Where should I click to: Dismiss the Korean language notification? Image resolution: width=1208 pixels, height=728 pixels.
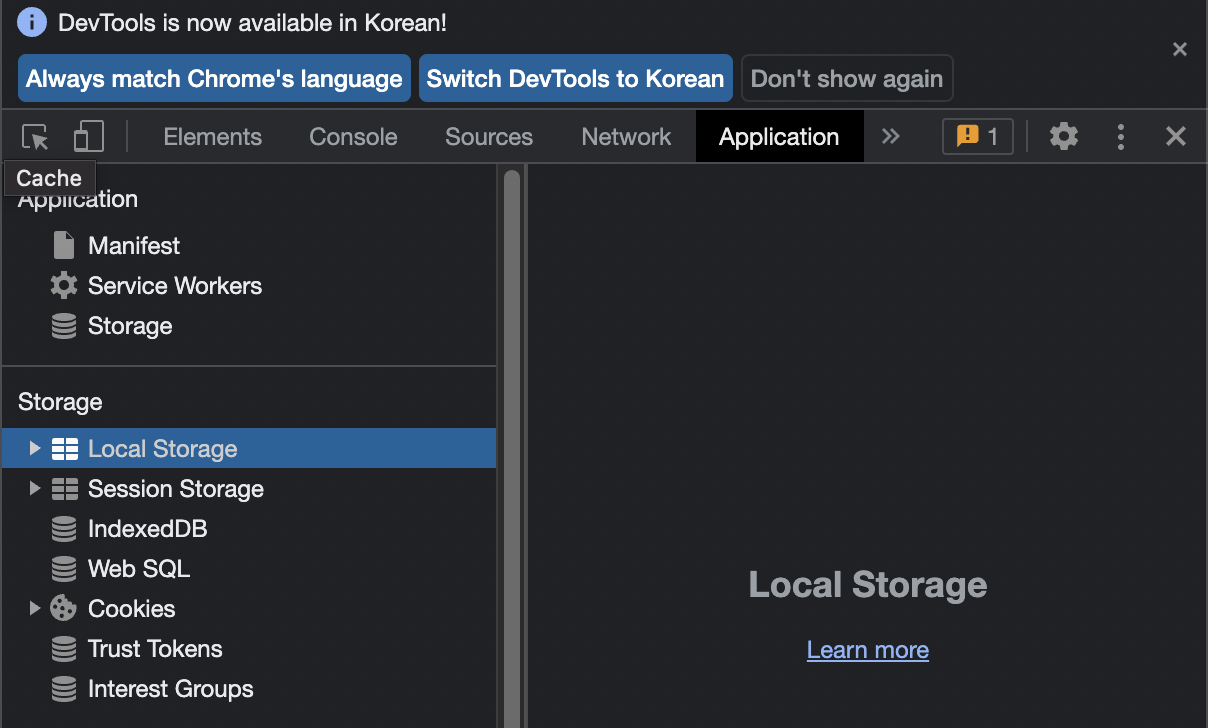click(x=1179, y=48)
